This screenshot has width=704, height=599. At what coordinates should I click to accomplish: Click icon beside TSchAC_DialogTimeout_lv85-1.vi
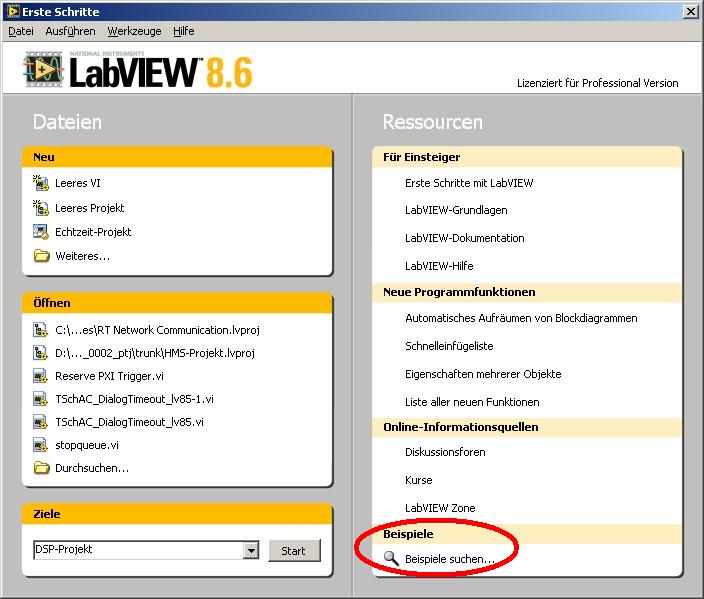40,399
